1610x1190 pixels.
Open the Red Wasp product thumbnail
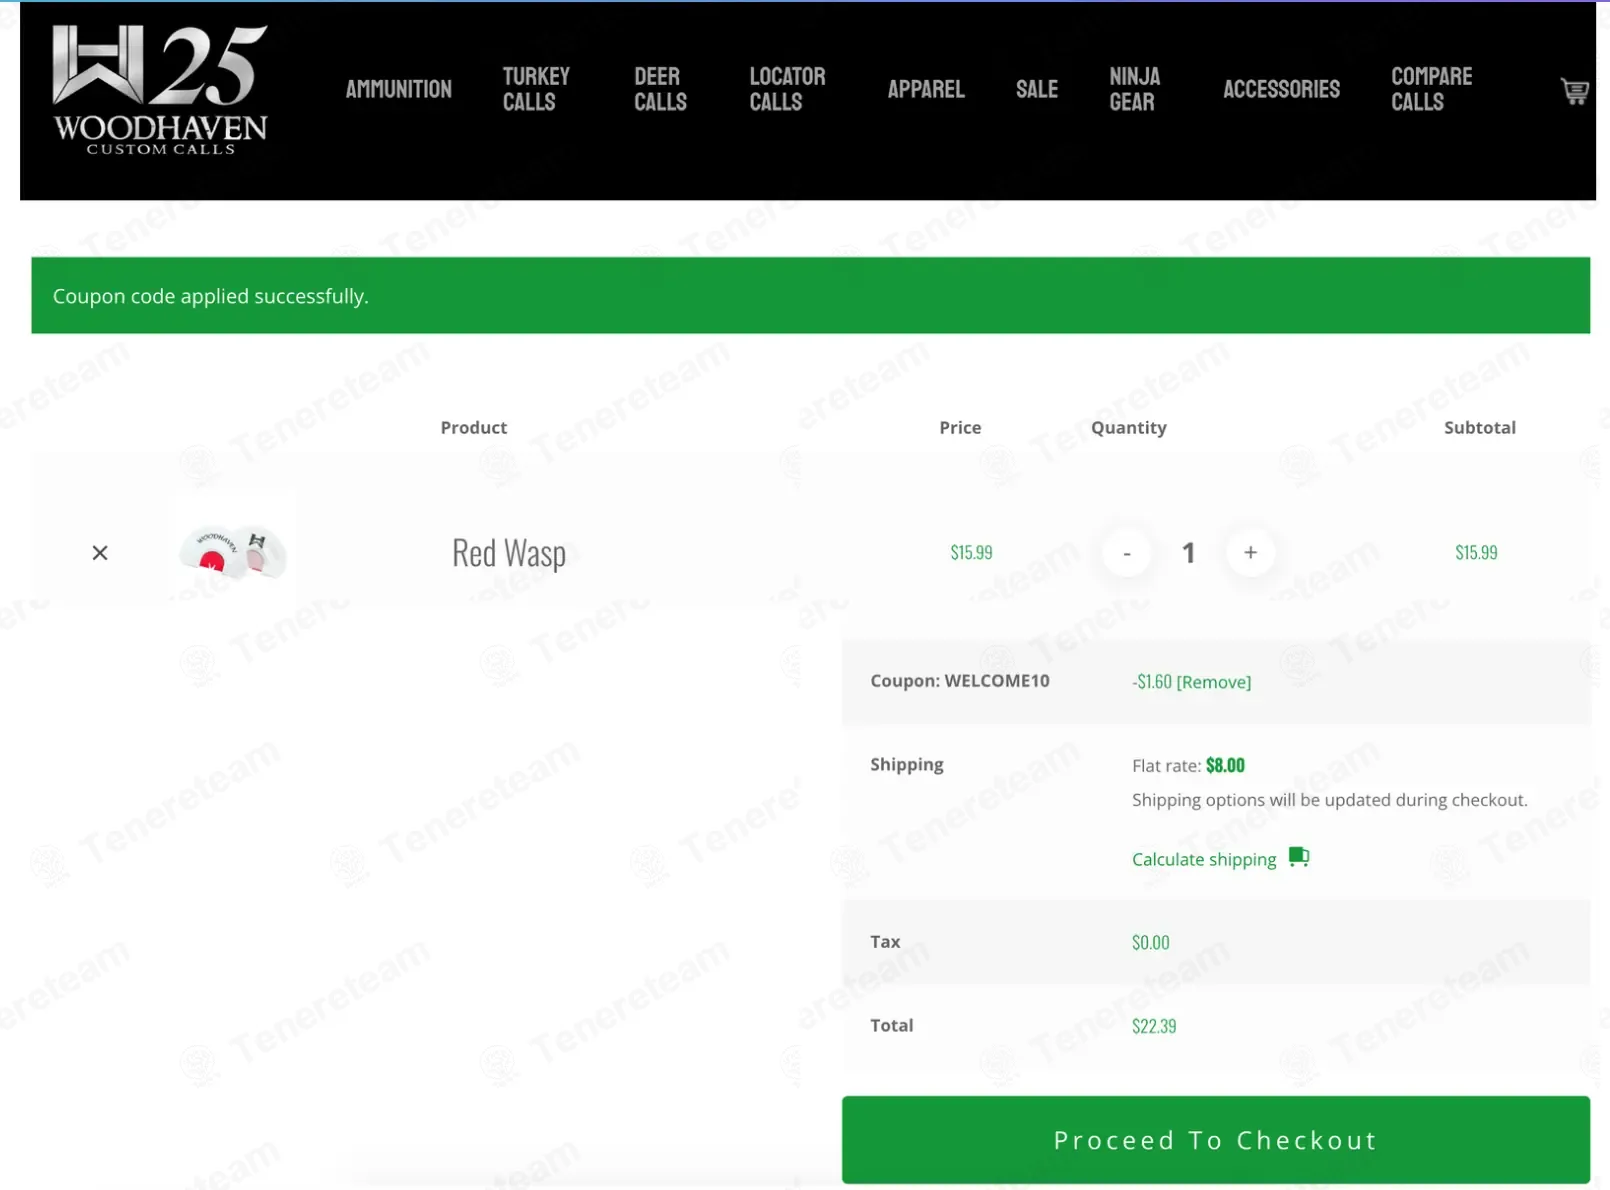pos(233,552)
